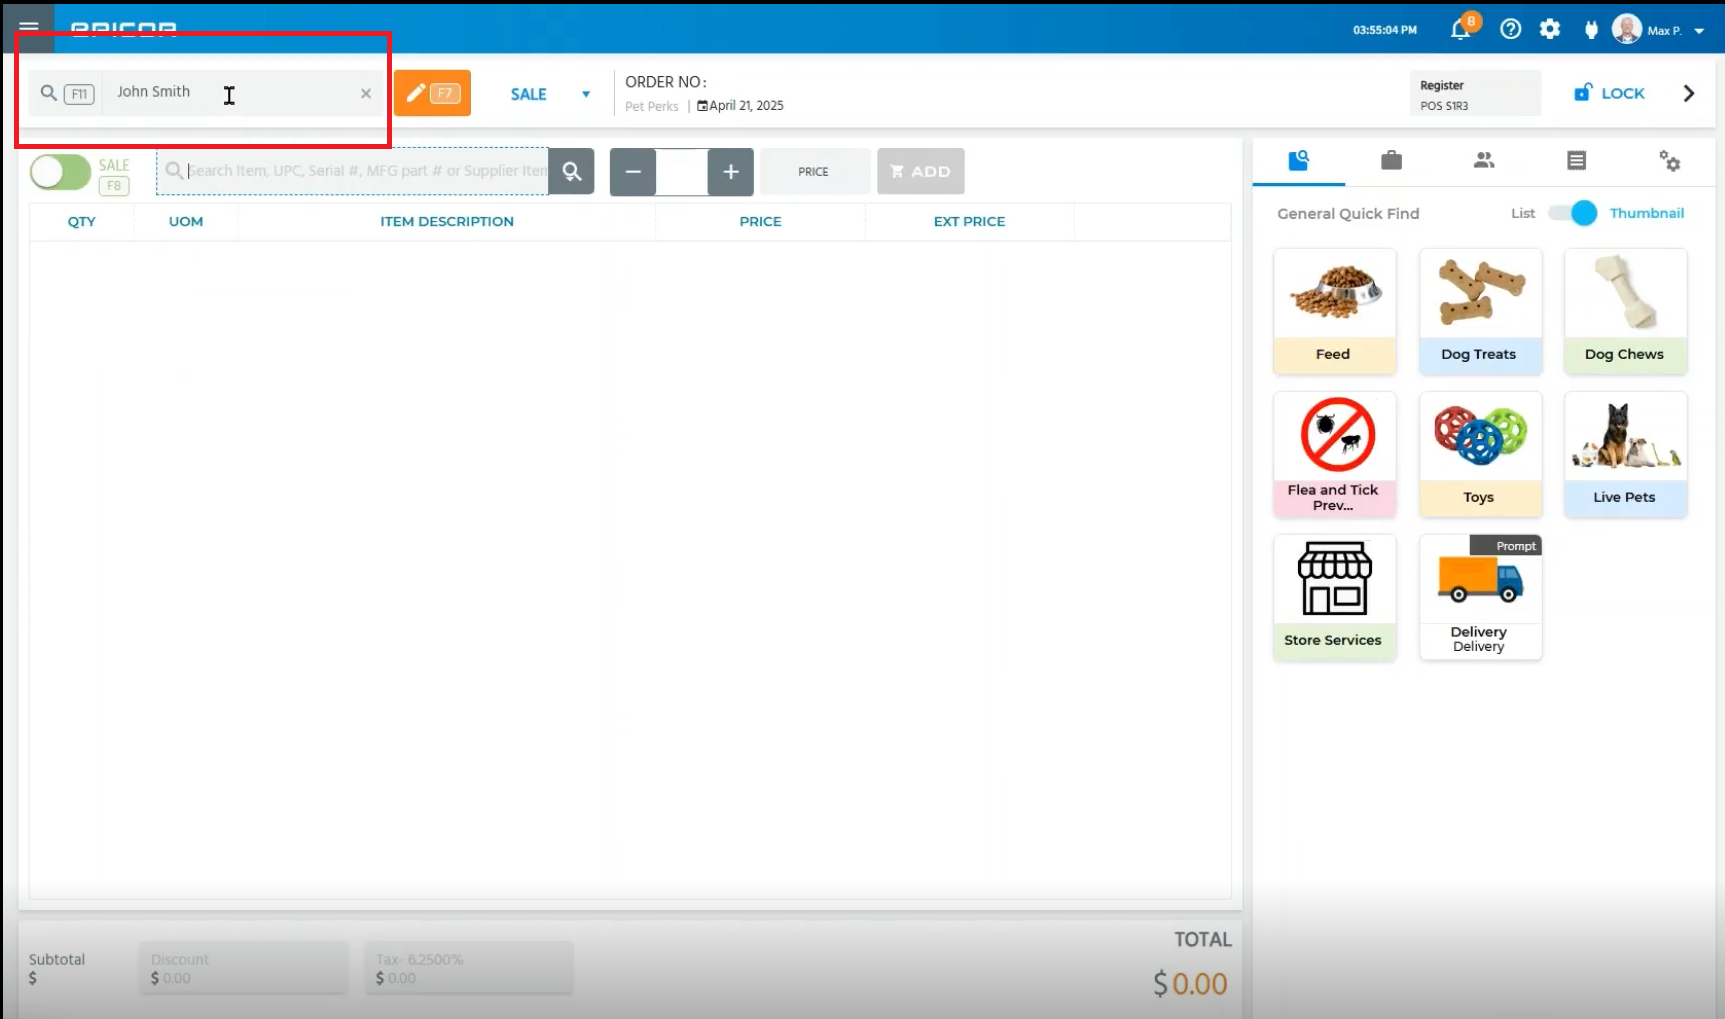Clear the John Smith customer field
Image resolution: width=1725 pixels, height=1019 pixels.
coord(366,93)
